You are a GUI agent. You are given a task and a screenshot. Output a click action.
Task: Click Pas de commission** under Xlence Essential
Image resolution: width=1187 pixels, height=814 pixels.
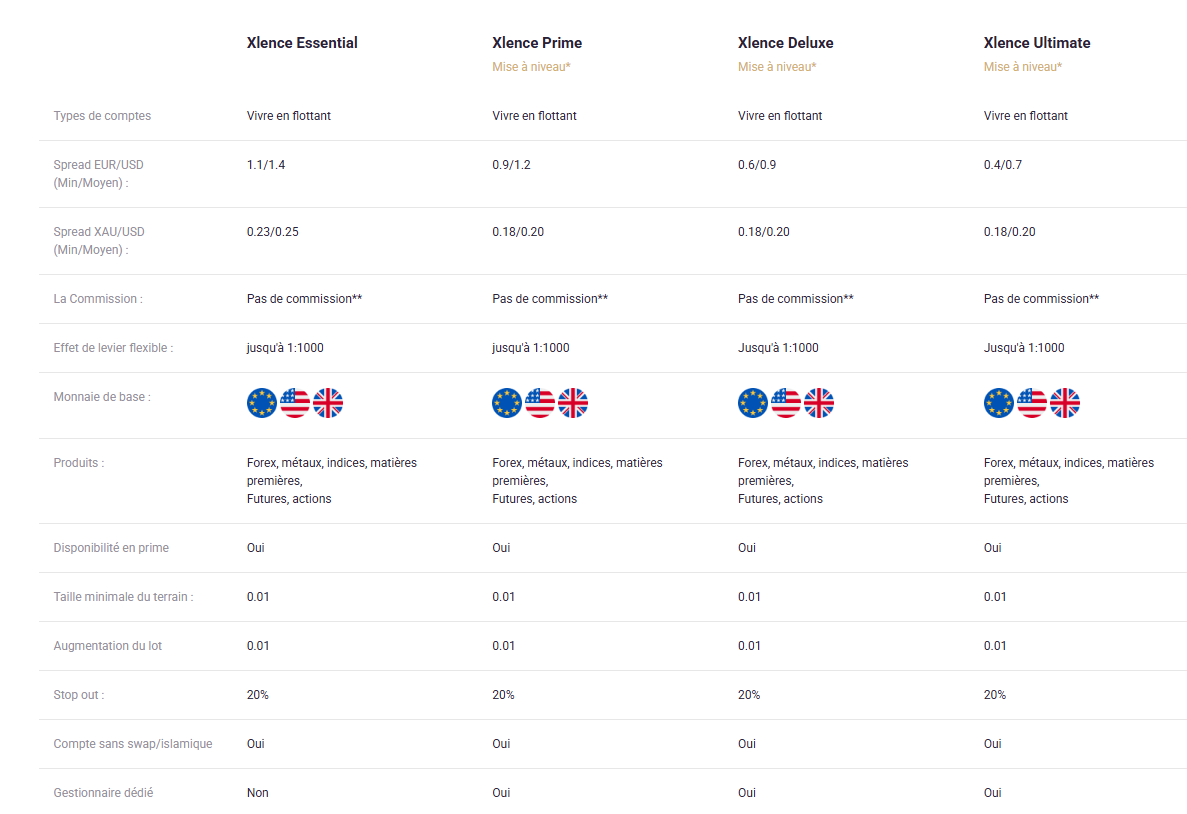point(304,299)
